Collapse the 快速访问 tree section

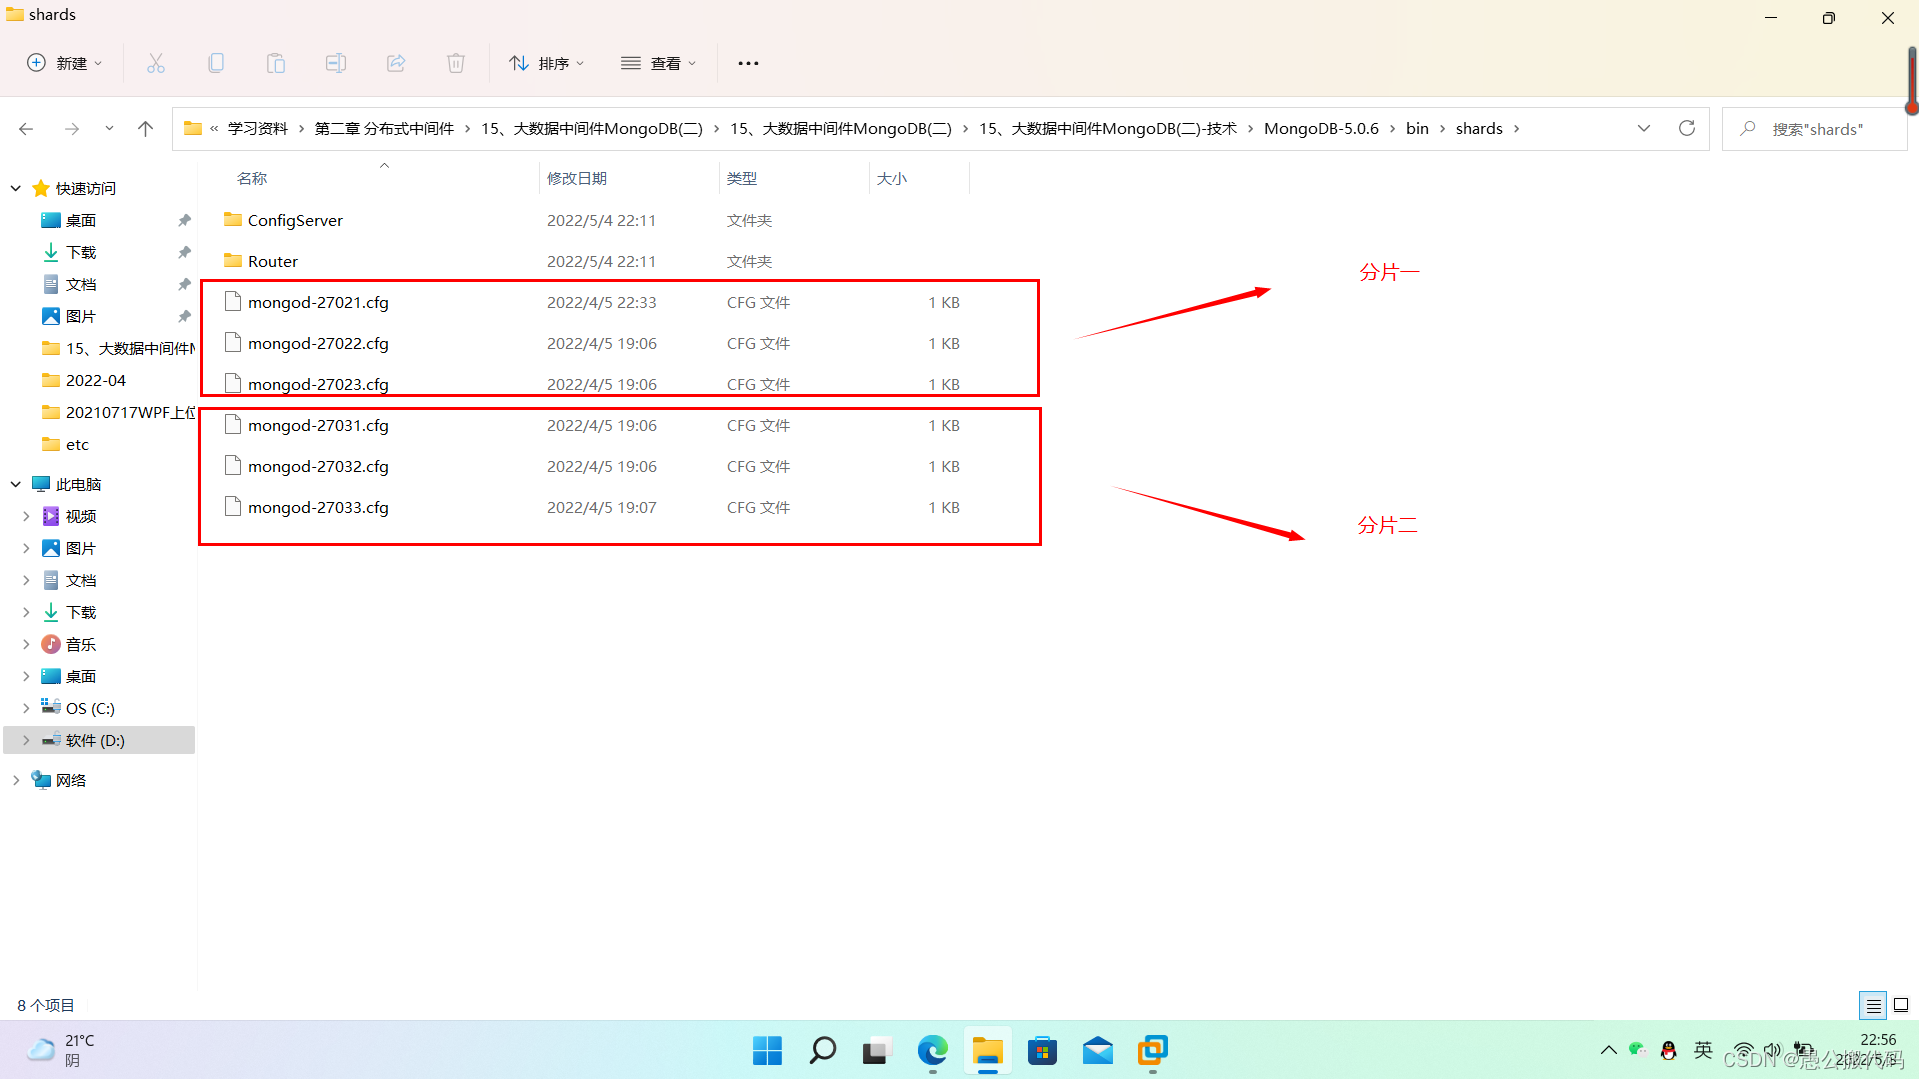[x=16, y=188]
